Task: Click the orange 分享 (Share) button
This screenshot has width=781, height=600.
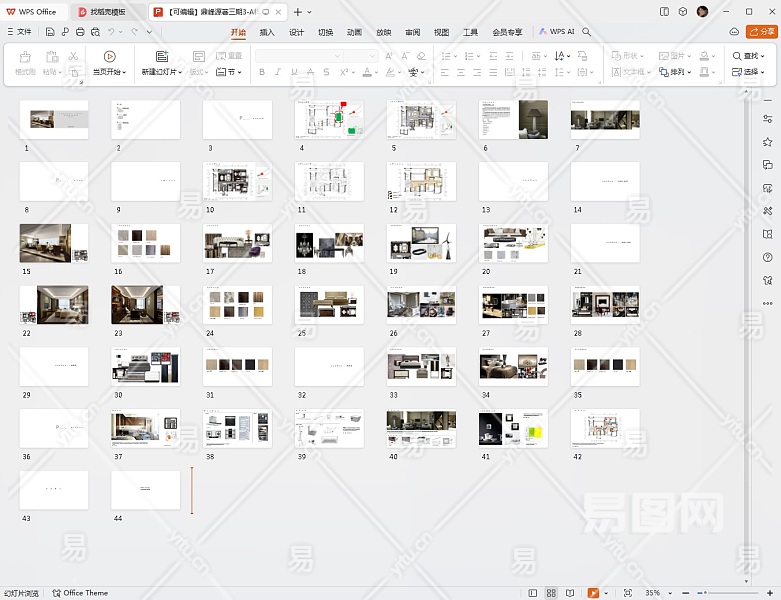Action: 762,32
